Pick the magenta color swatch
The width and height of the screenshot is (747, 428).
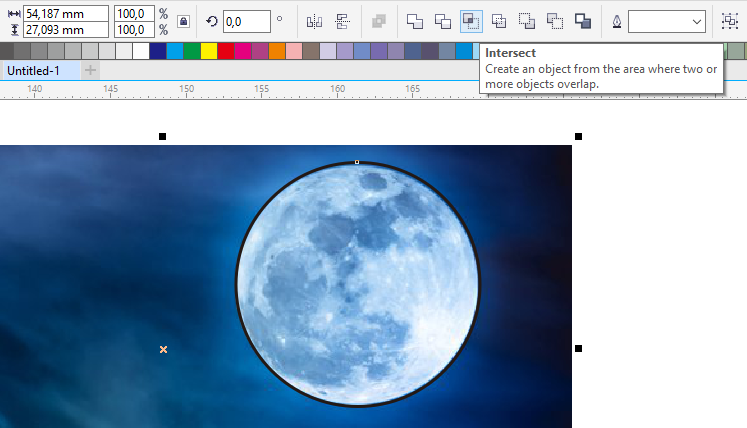point(243,51)
